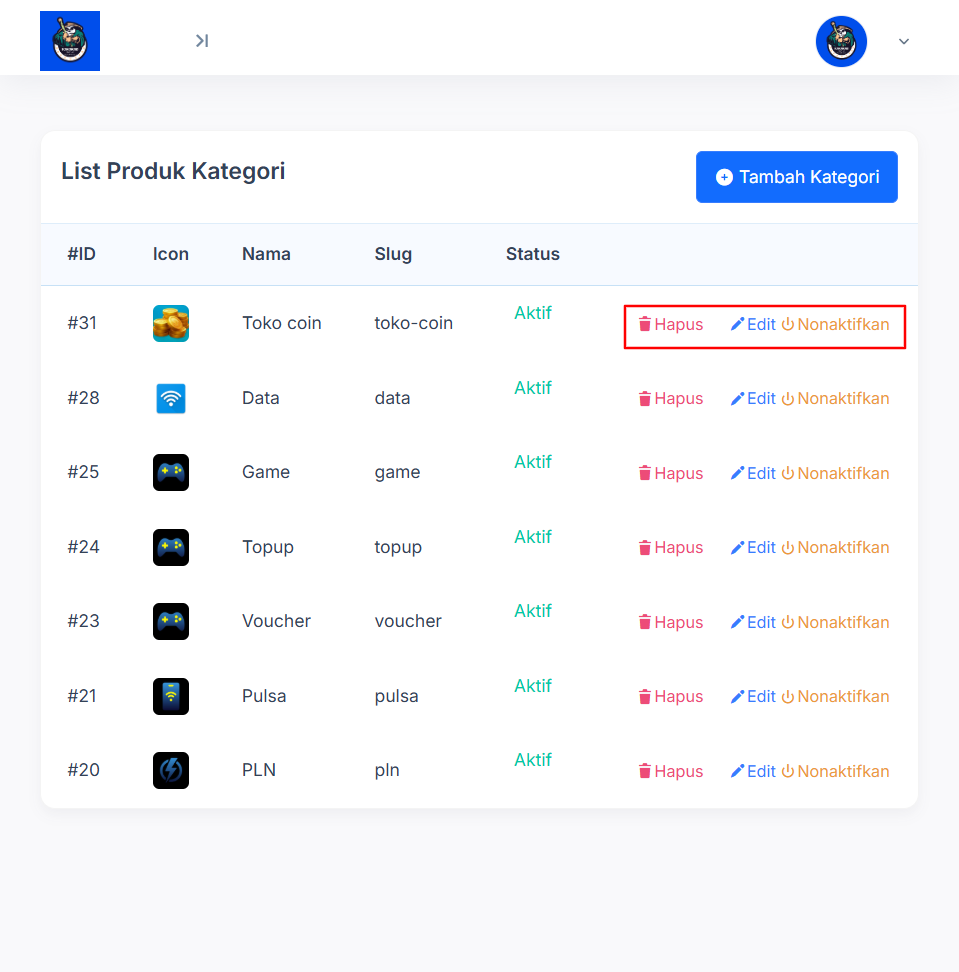Screen dimensions: 959x972
Task: Delete the Game category with Hapus
Action: coord(671,474)
